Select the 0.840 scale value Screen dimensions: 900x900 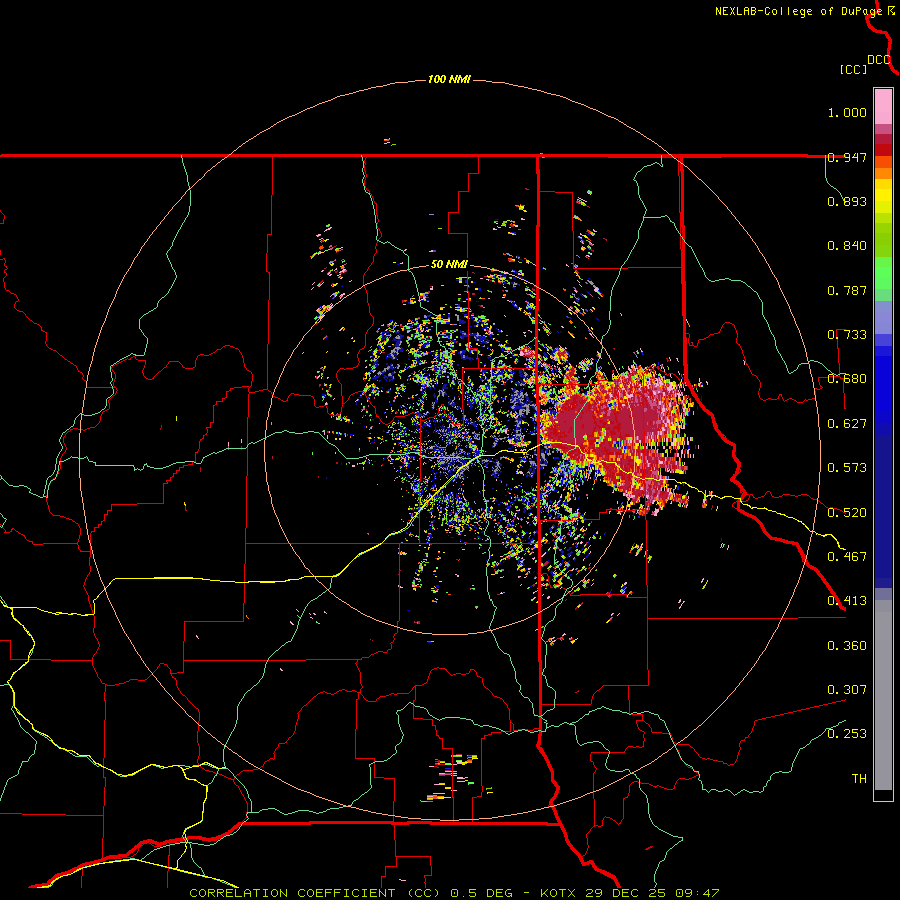click(x=847, y=246)
